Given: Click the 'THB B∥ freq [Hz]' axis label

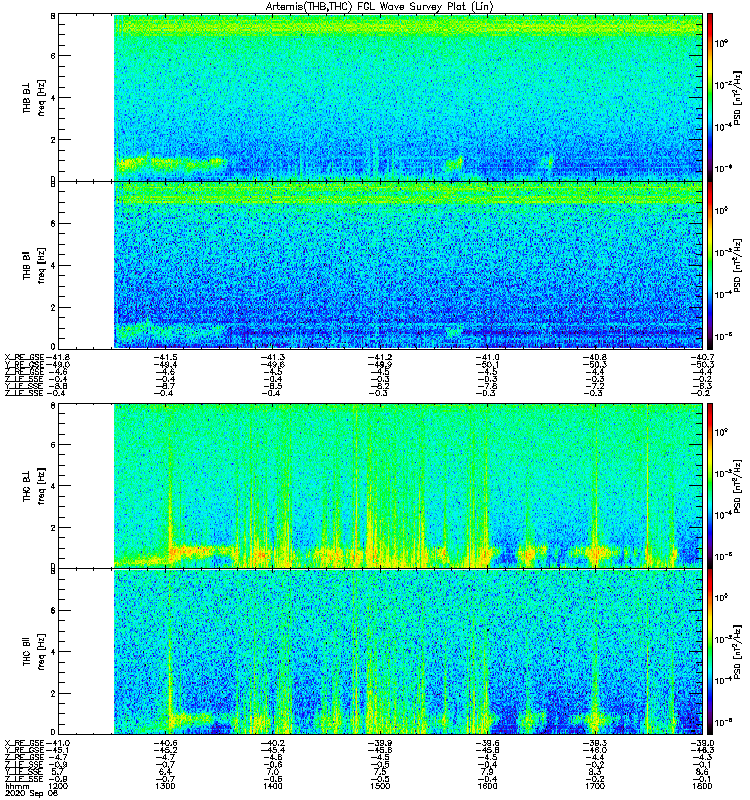Looking at the screenshot, I should click(x=34, y=265).
